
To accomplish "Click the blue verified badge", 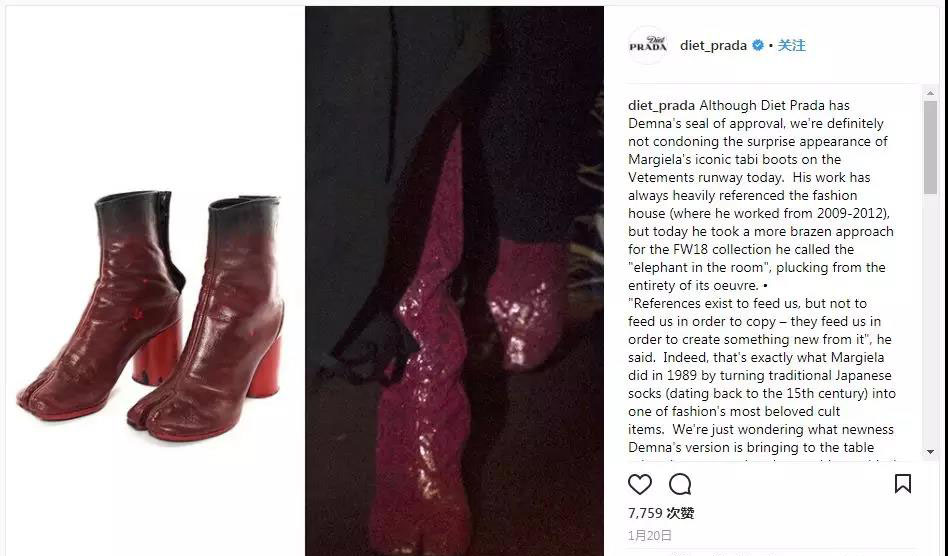I will click(x=758, y=45).
